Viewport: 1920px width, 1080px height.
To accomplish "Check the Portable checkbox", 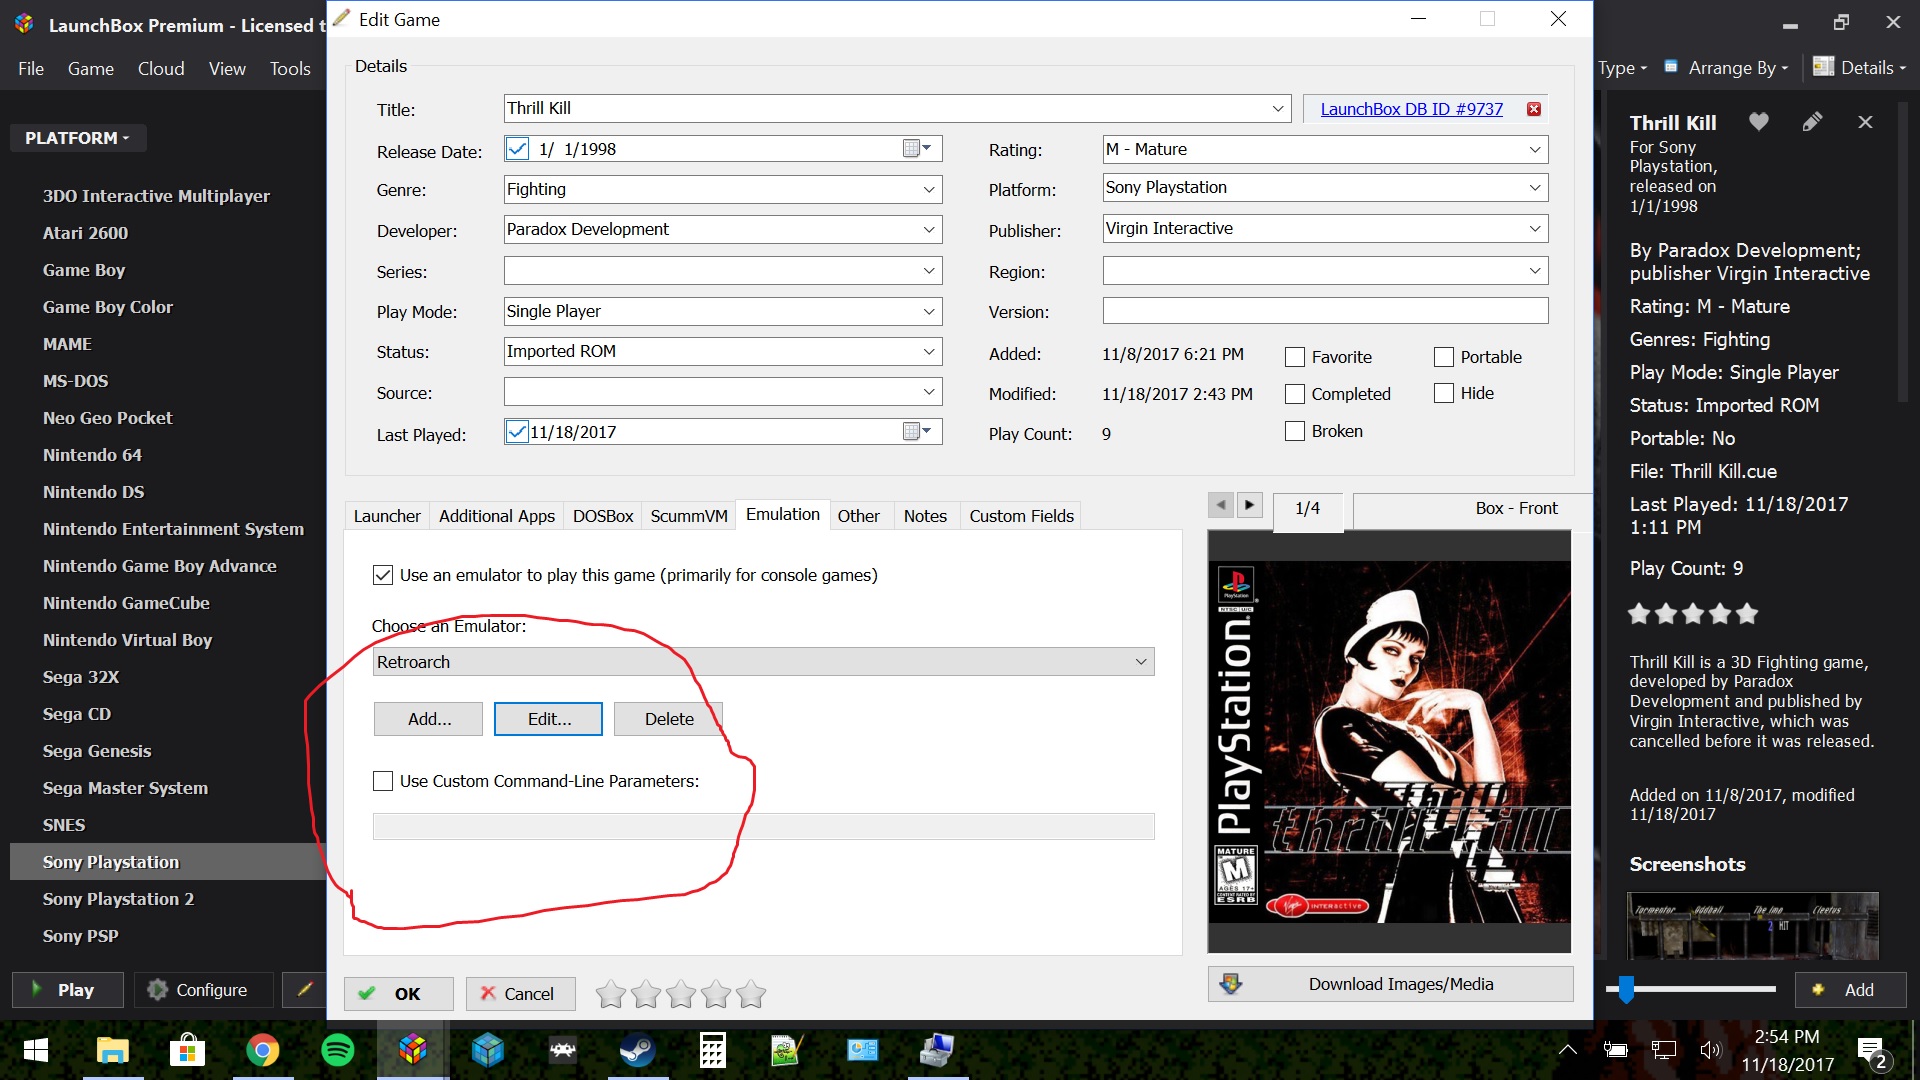I will 1444,357.
